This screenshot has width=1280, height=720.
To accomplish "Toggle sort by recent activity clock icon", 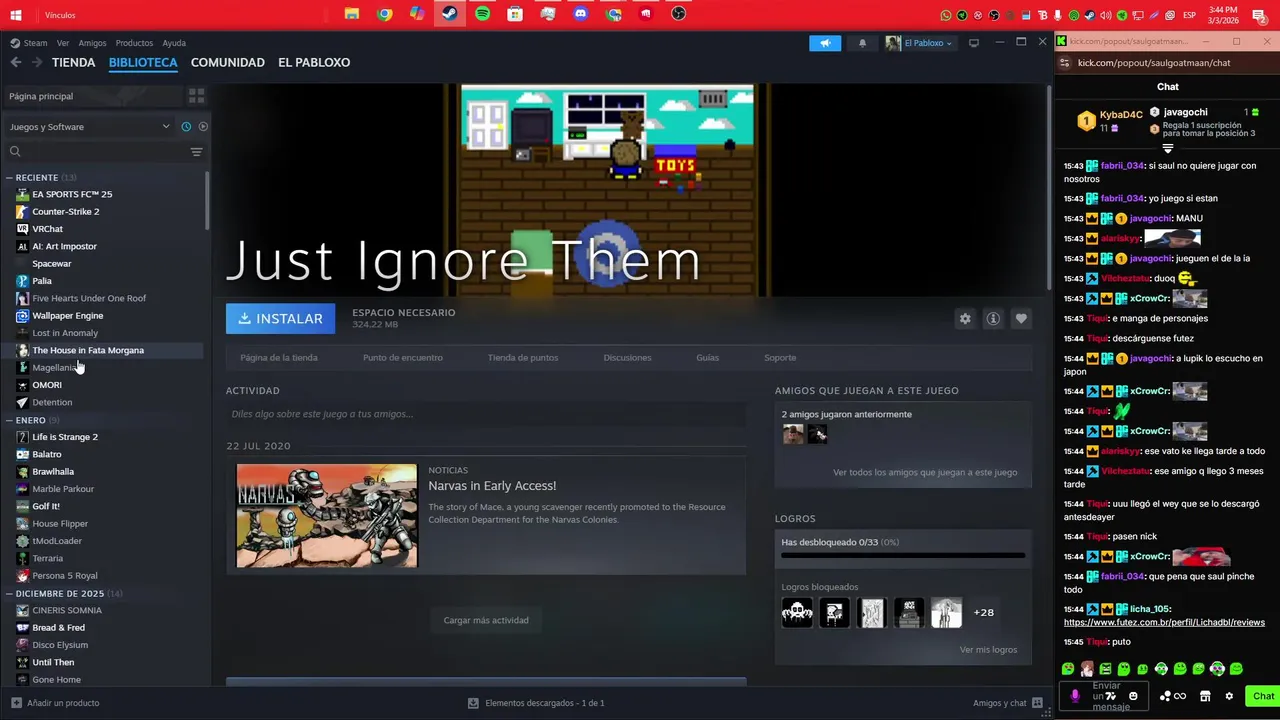I will (x=186, y=127).
